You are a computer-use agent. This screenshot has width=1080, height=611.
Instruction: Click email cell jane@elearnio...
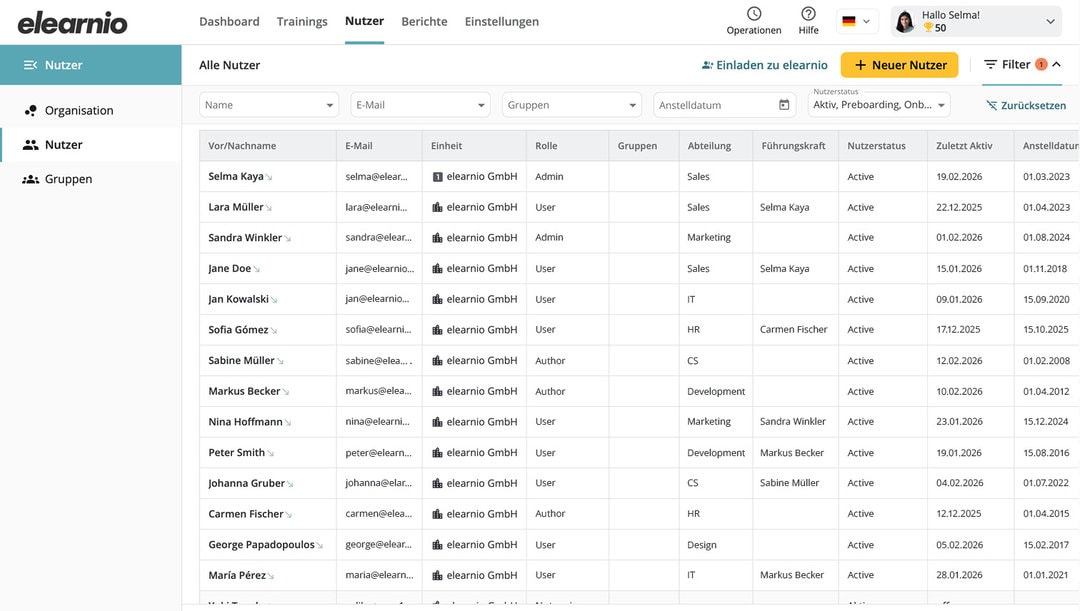tap(380, 269)
